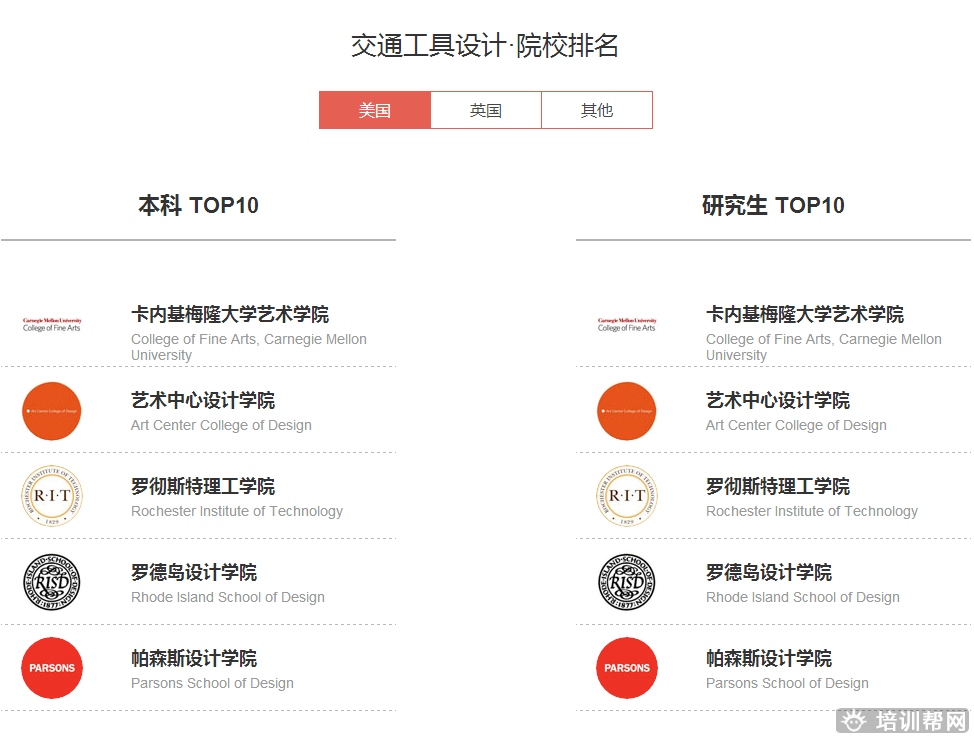Open 卡内基梅隆大学艺术学院 in 研究生 TOP10
The width and height of the screenshot is (974, 738).
pos(805,314)
